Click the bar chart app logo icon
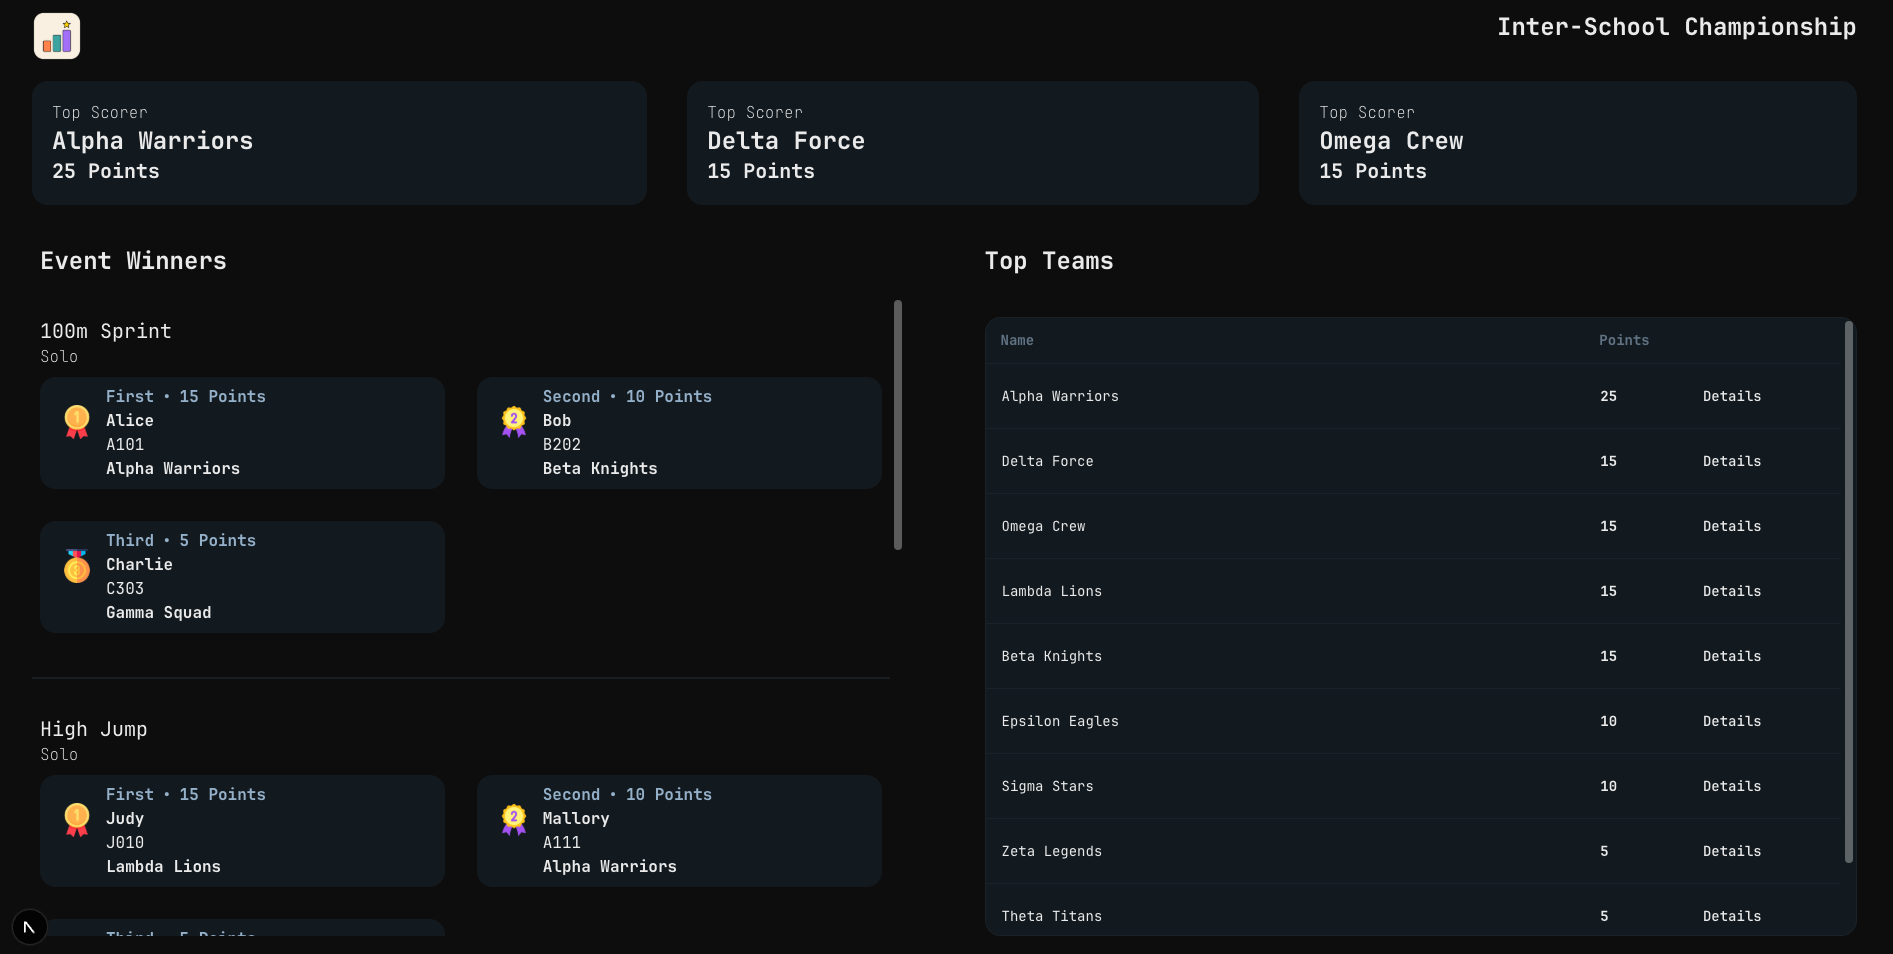 pyautogui.click(x=56, y=36)
